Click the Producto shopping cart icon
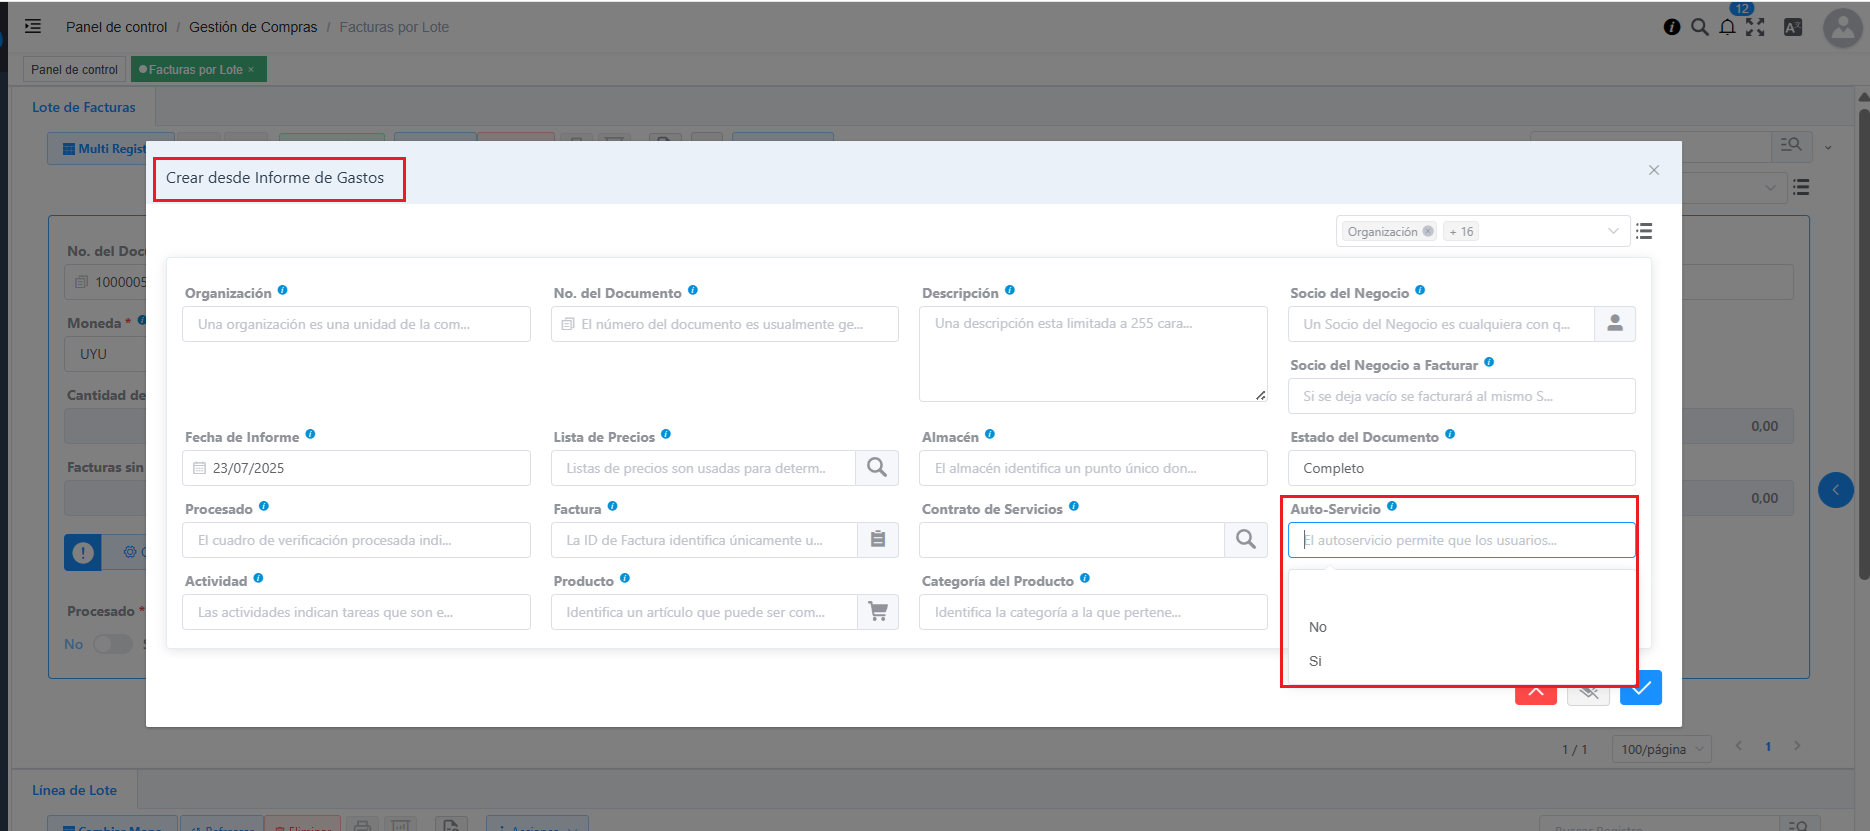 [877, 612]
